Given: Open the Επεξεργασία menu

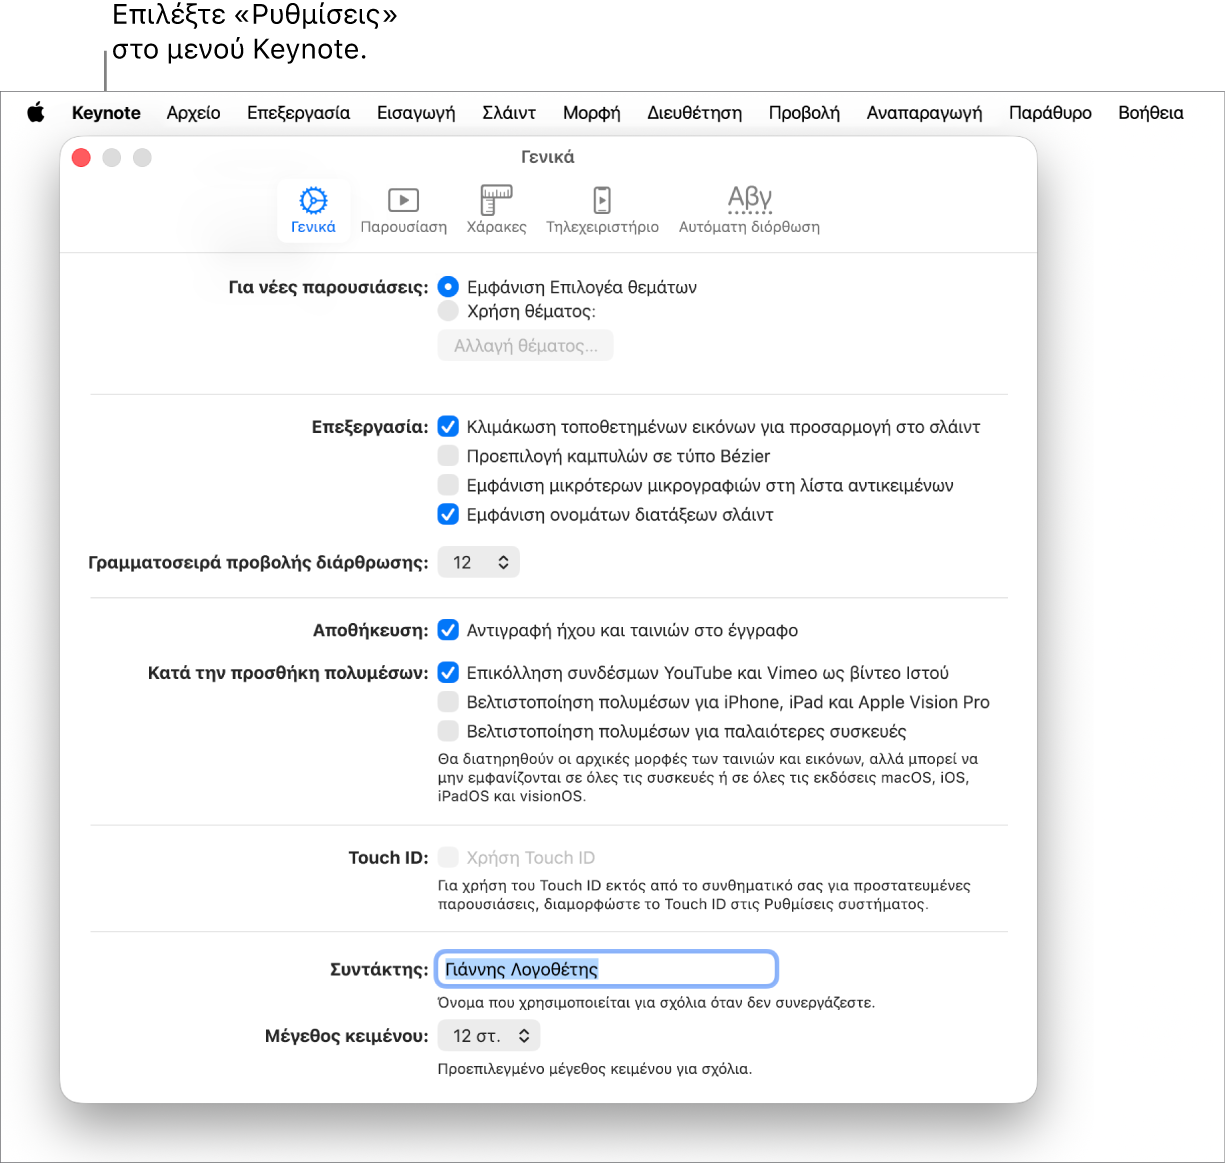Looking at the screenshot, I should 298,113.
